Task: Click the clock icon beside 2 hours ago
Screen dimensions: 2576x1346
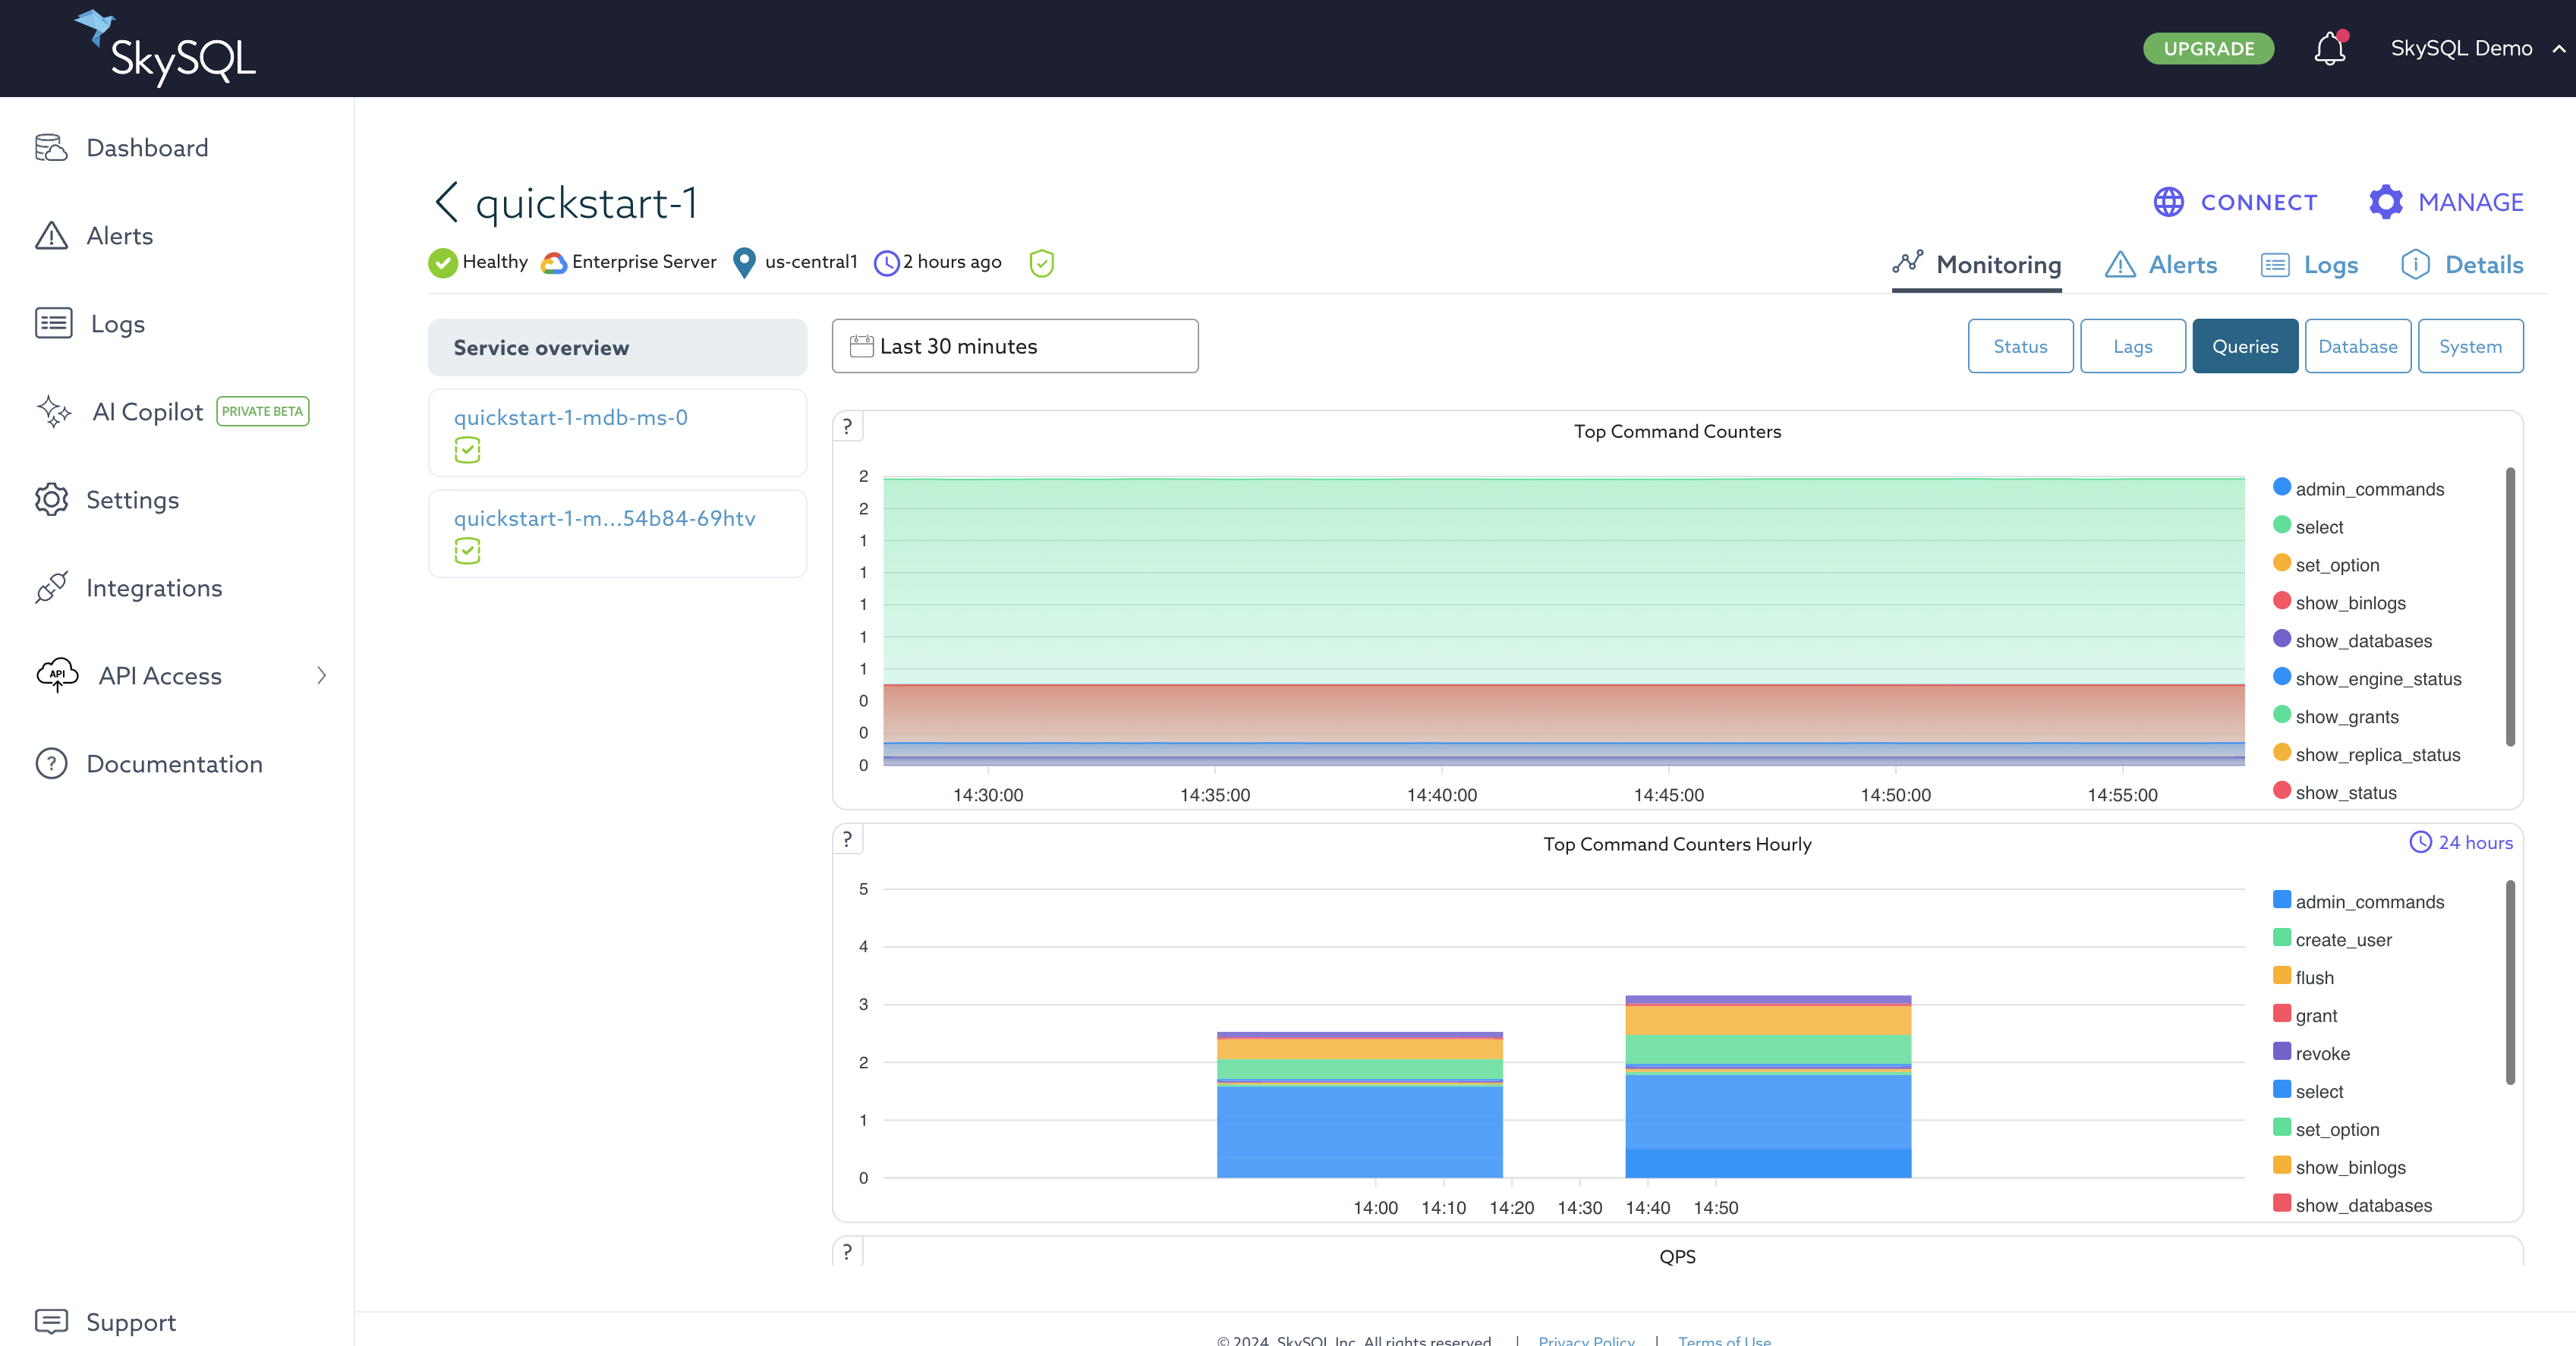Action: 886,263
